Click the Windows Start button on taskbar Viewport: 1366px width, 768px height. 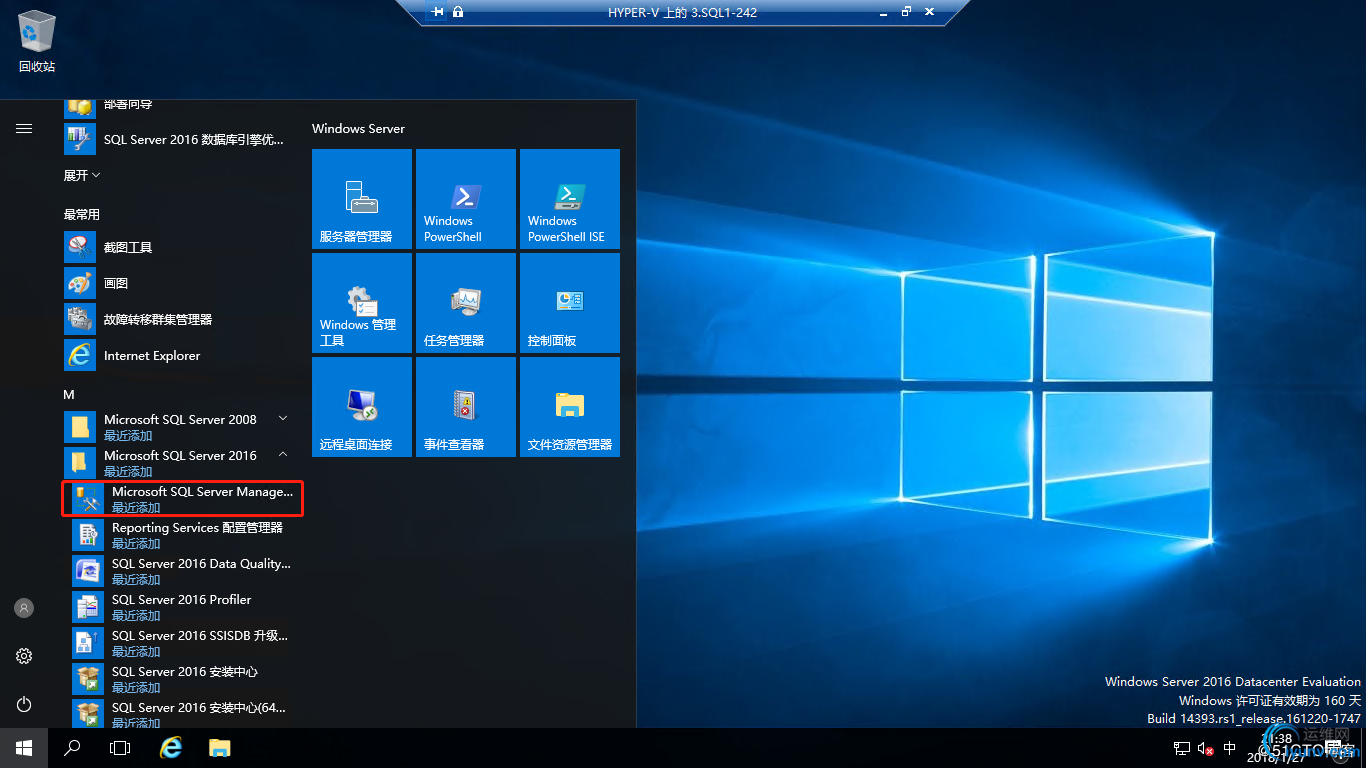tap(24, 748)
